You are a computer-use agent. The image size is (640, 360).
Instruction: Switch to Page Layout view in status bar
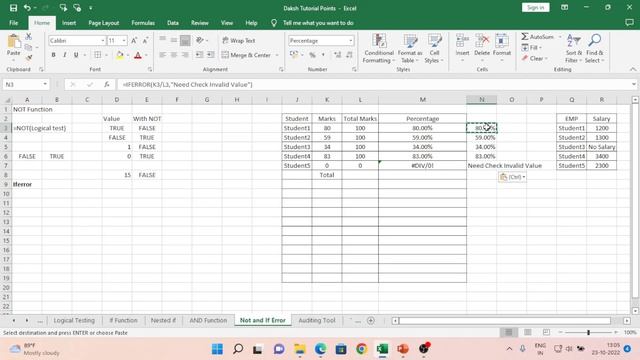(x=528, y=332)
